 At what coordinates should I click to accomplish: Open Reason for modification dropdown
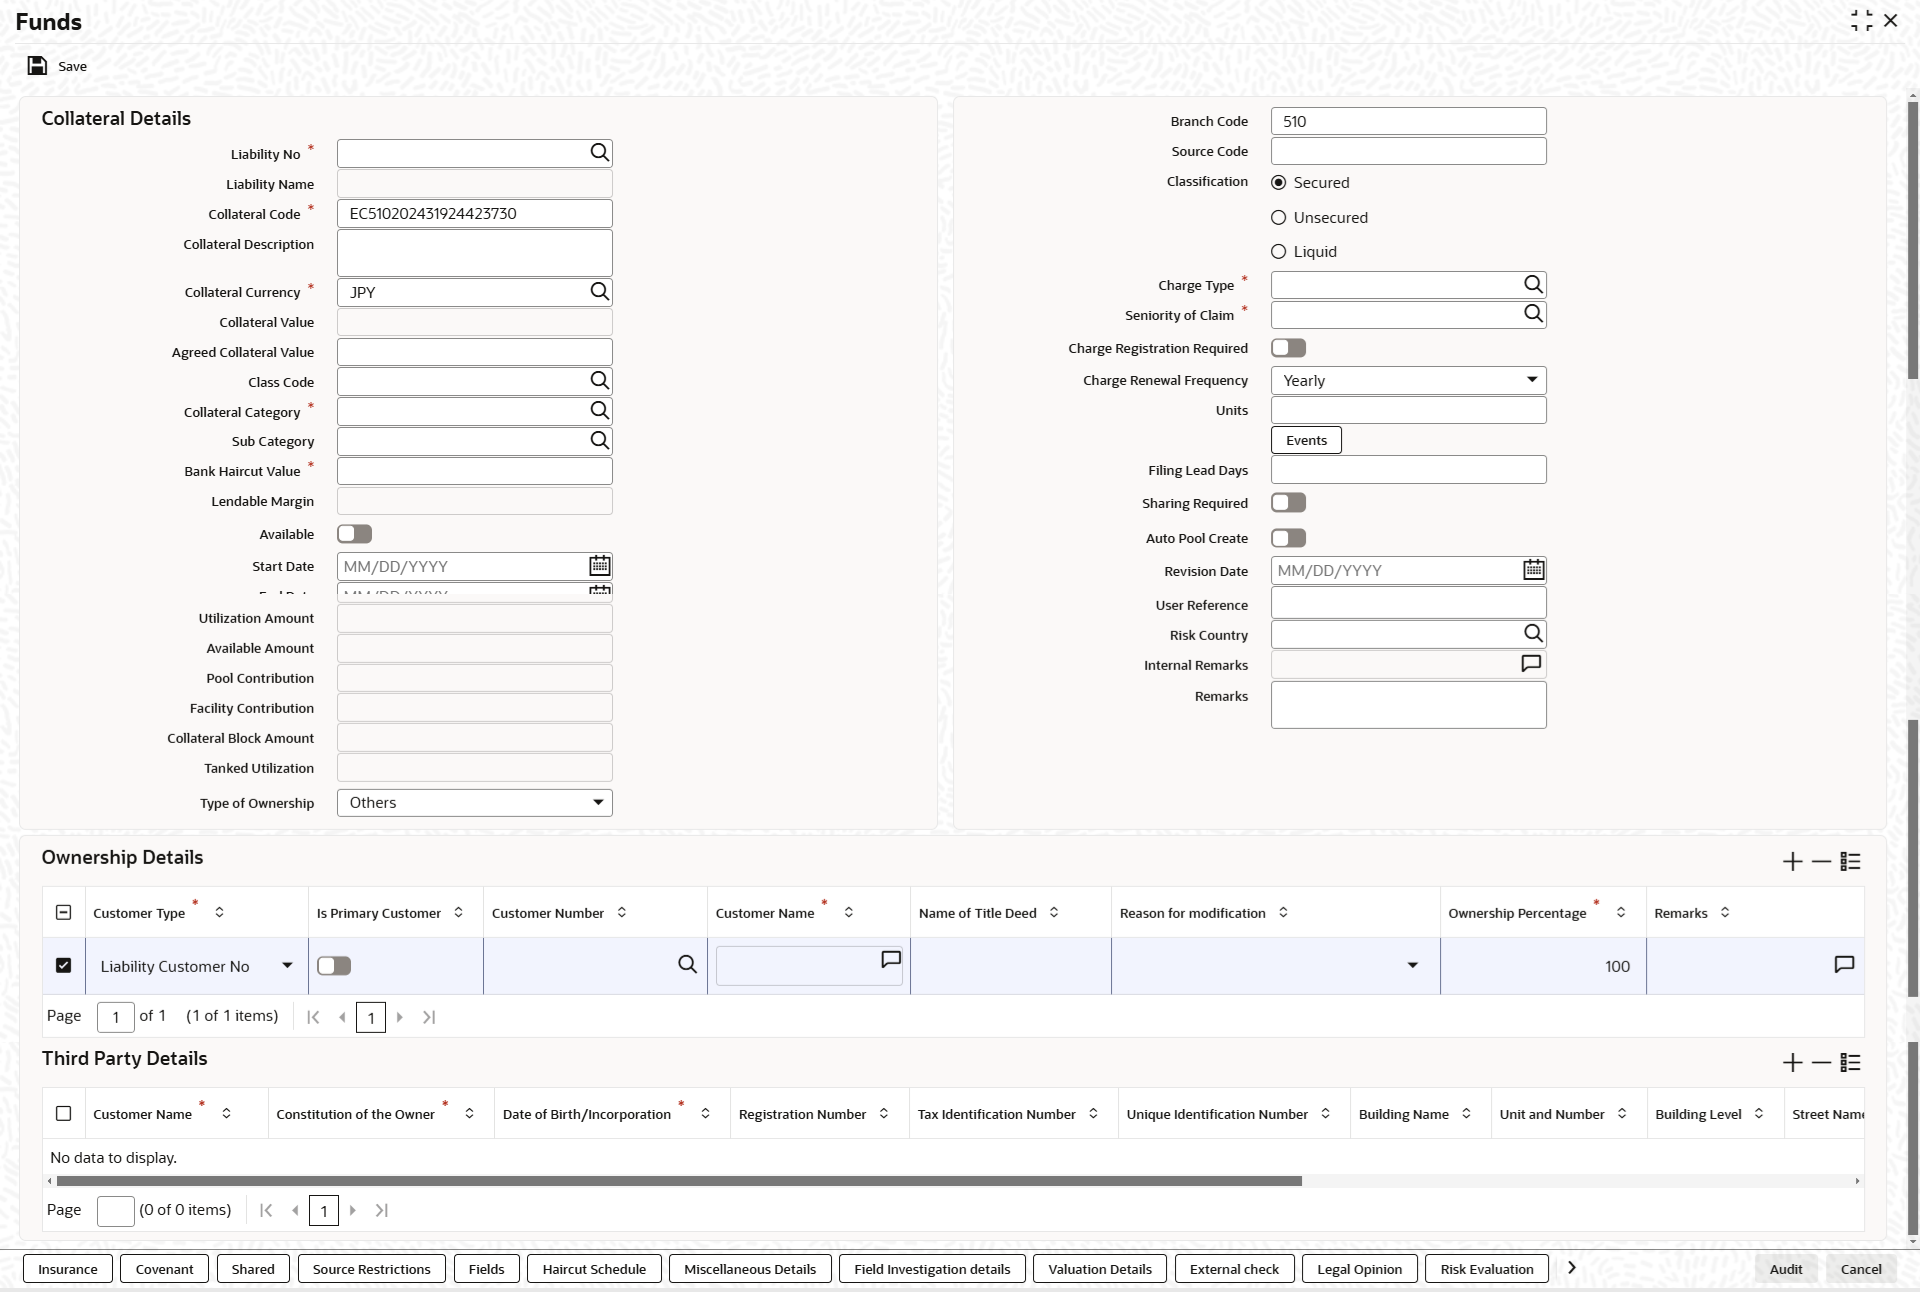(x=1412, y=966)
